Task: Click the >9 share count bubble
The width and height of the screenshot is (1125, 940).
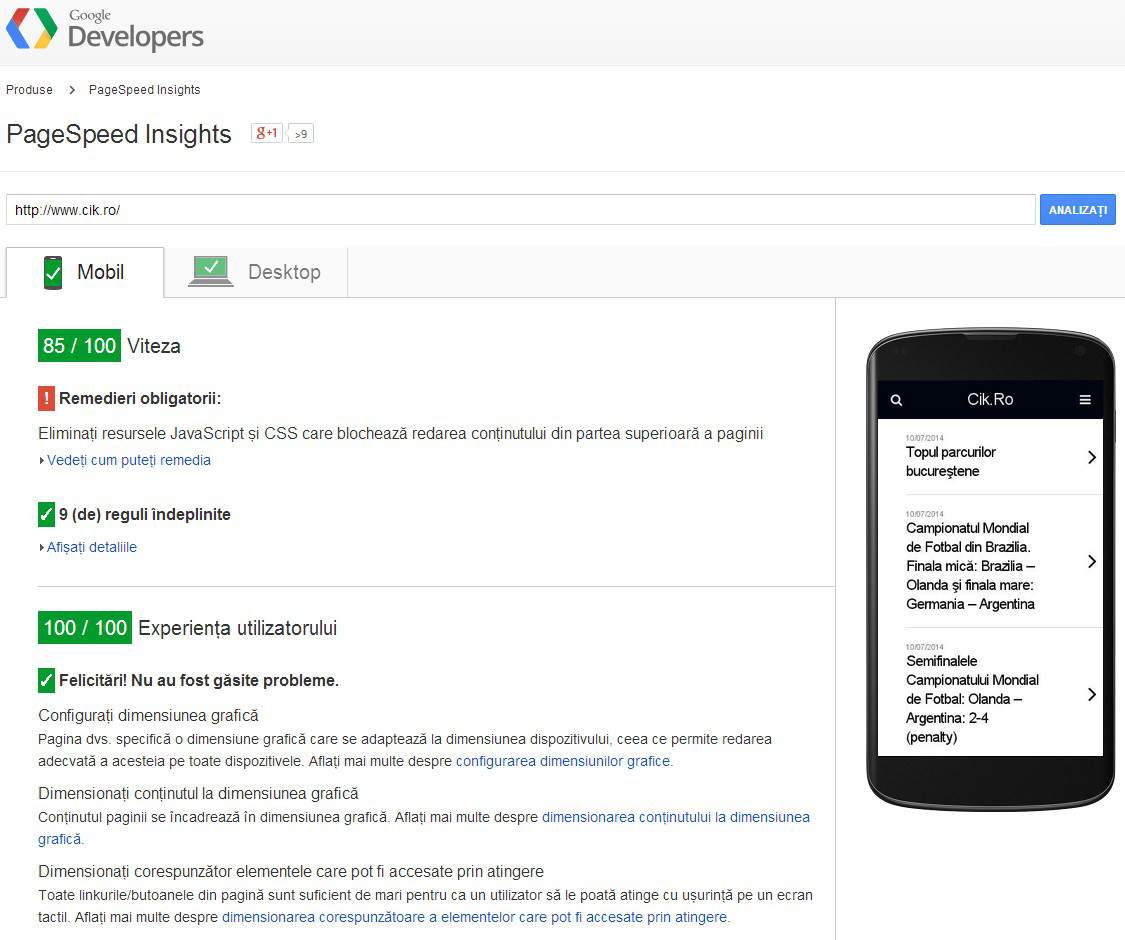Action: coord(301,133)
